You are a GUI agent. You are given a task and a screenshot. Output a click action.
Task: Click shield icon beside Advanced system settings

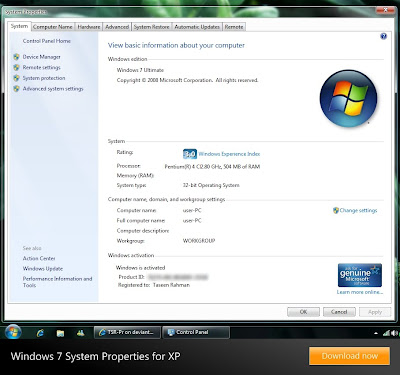16,89
